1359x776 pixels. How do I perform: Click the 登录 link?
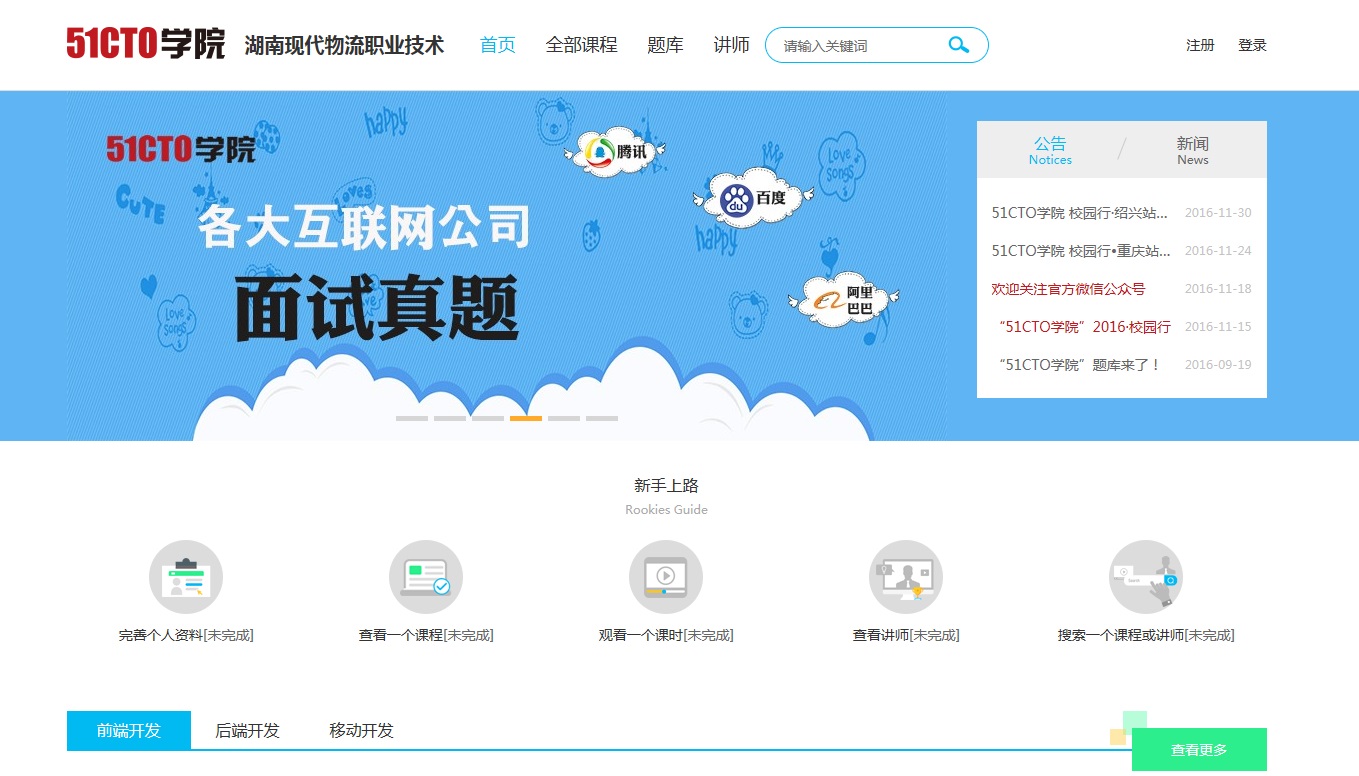point(1252,45)
